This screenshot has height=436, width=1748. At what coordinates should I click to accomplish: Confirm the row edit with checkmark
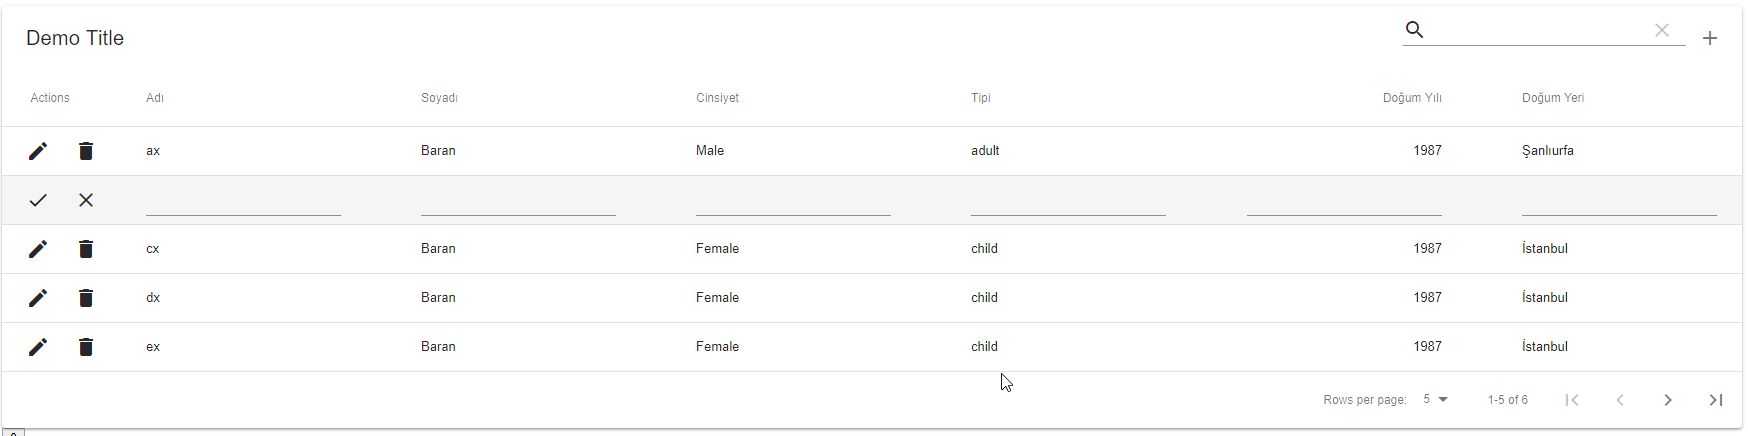[x=38, y=200]
